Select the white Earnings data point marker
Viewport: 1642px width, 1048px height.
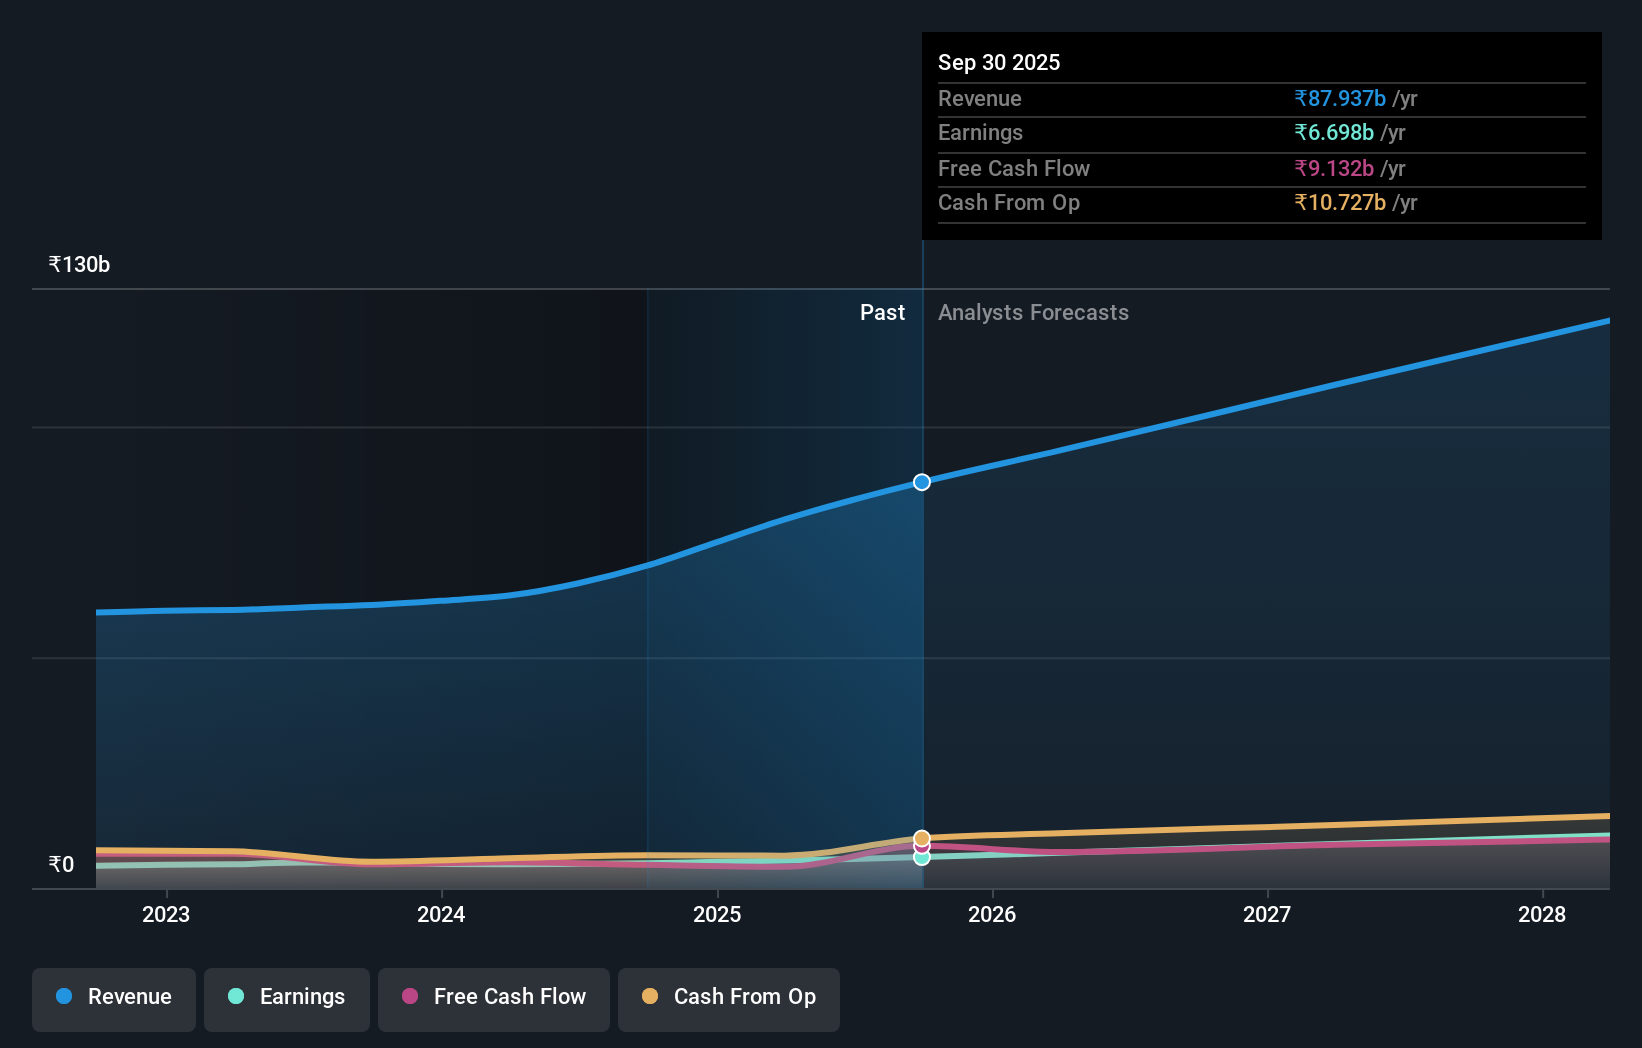(x=921, y=857)
